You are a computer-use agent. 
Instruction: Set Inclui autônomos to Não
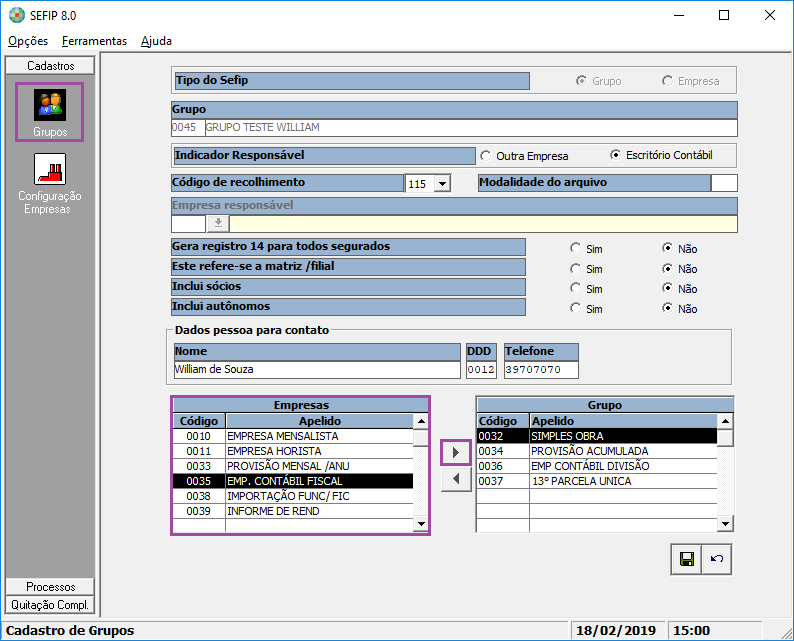pos(667,308)
